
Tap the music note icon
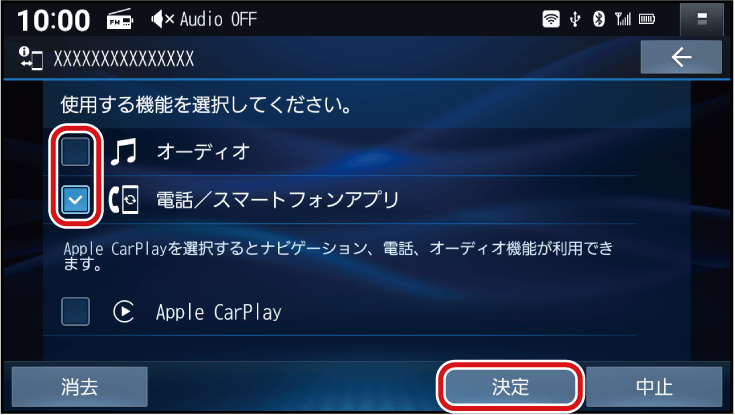pyautogui.click(x=124, y=151)
